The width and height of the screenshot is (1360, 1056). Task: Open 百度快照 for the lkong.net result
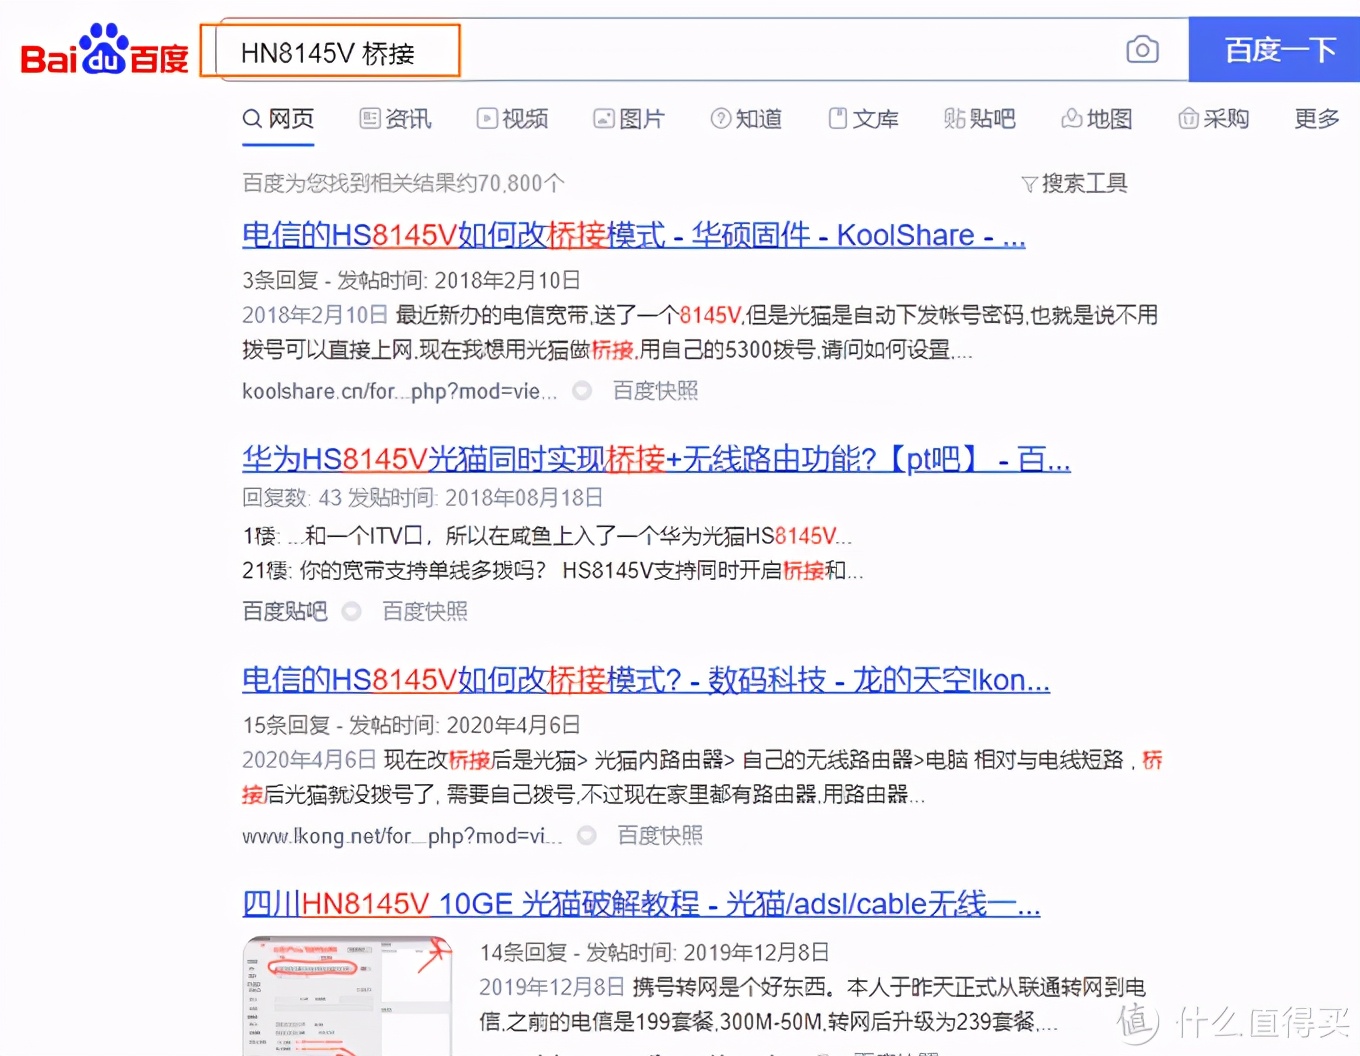(659, 836)
